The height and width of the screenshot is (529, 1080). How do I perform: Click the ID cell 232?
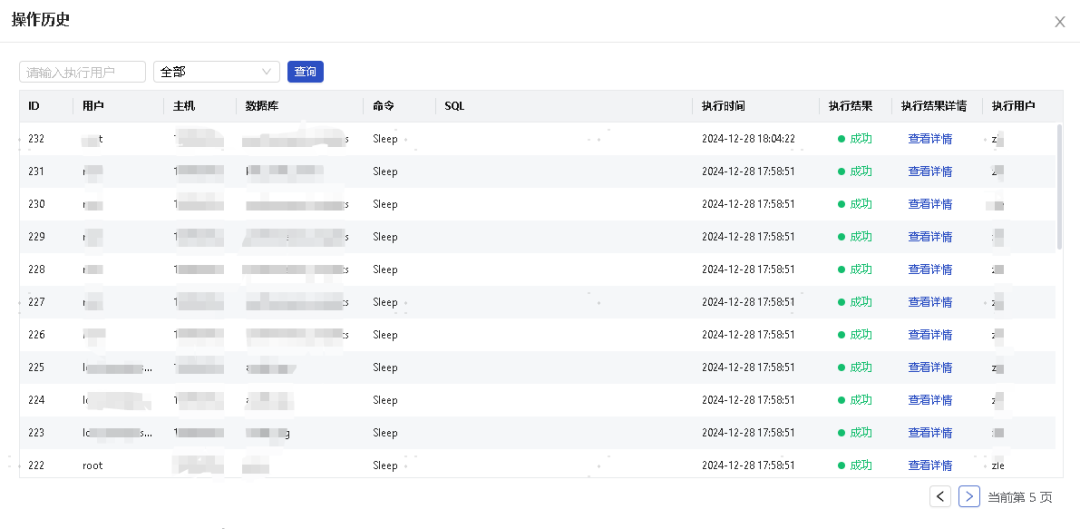[x=37, y=138]
